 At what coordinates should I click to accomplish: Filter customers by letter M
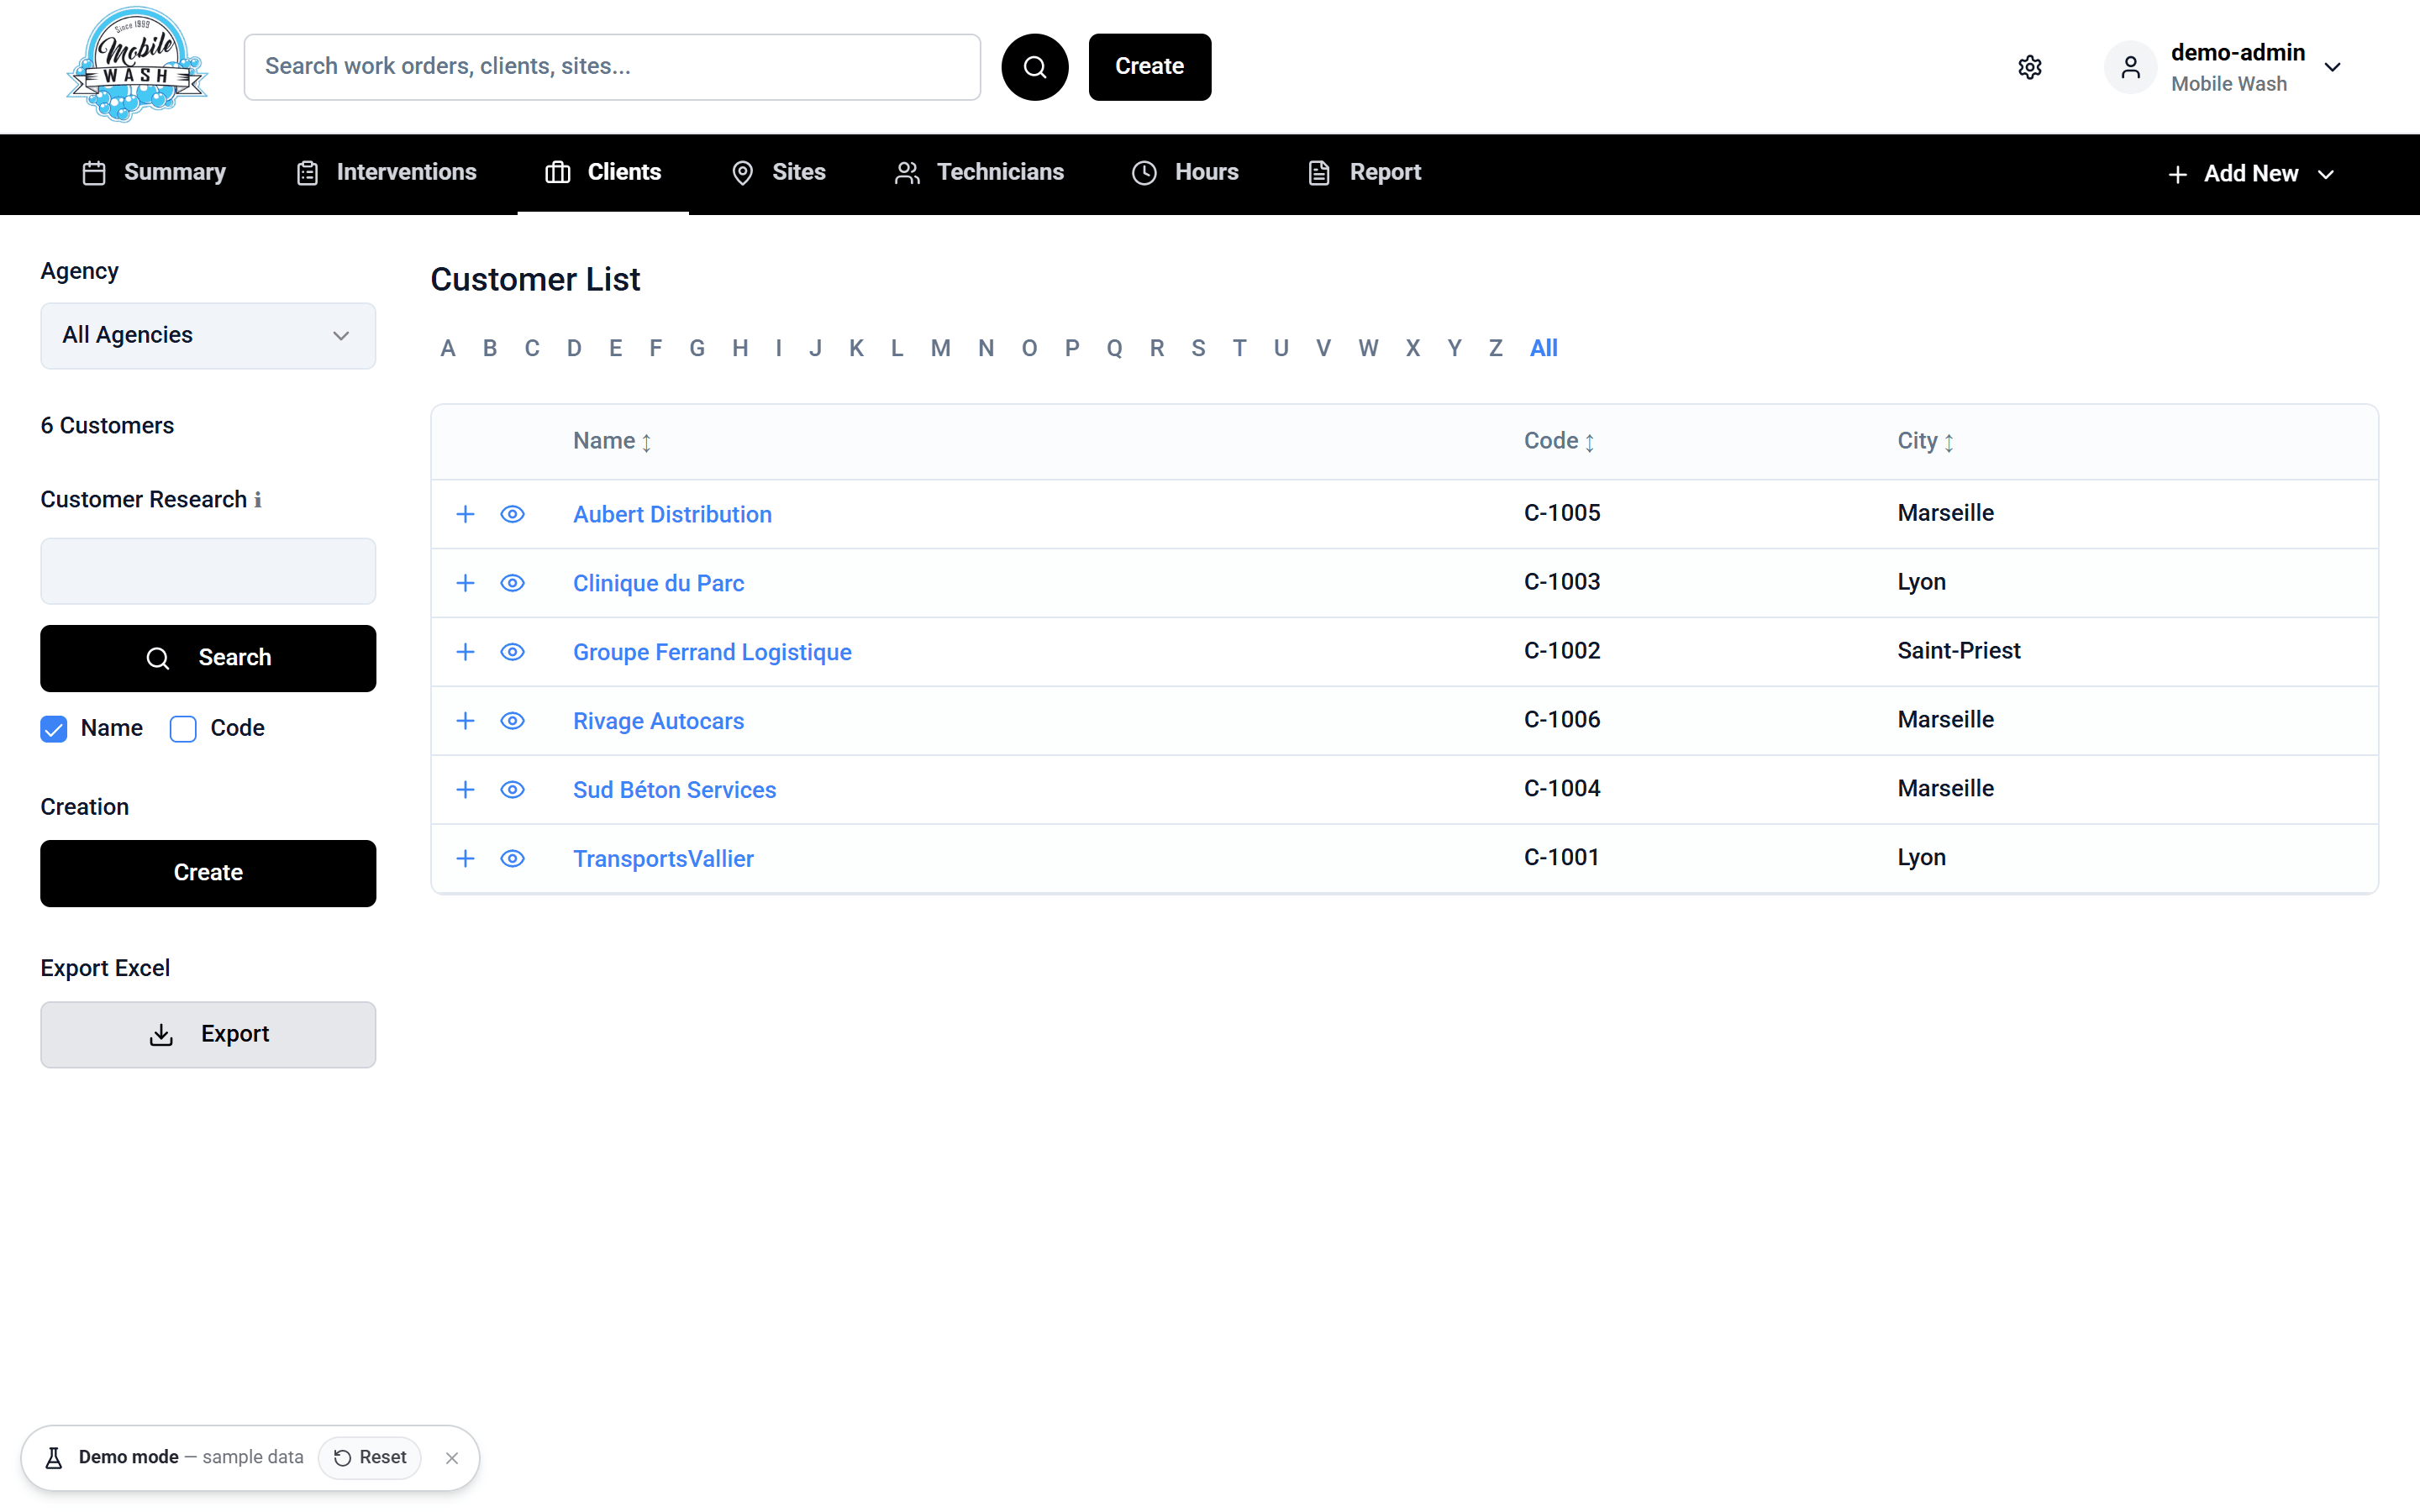point(940,348)
